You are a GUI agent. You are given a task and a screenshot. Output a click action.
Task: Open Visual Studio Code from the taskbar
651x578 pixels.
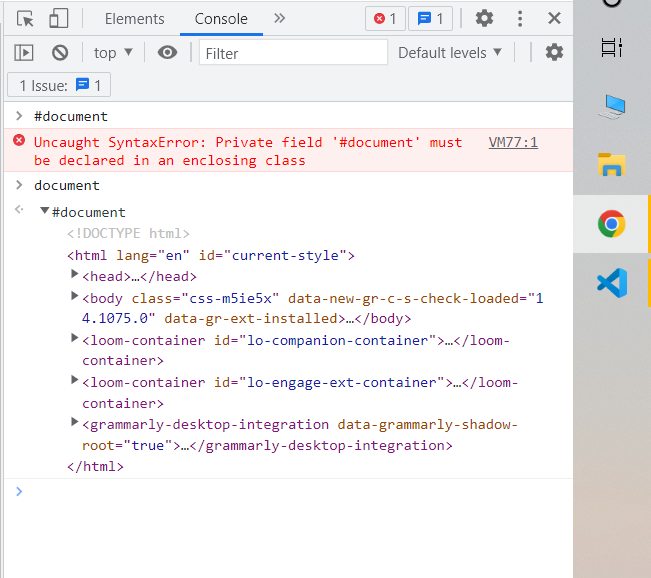point(612,283)
